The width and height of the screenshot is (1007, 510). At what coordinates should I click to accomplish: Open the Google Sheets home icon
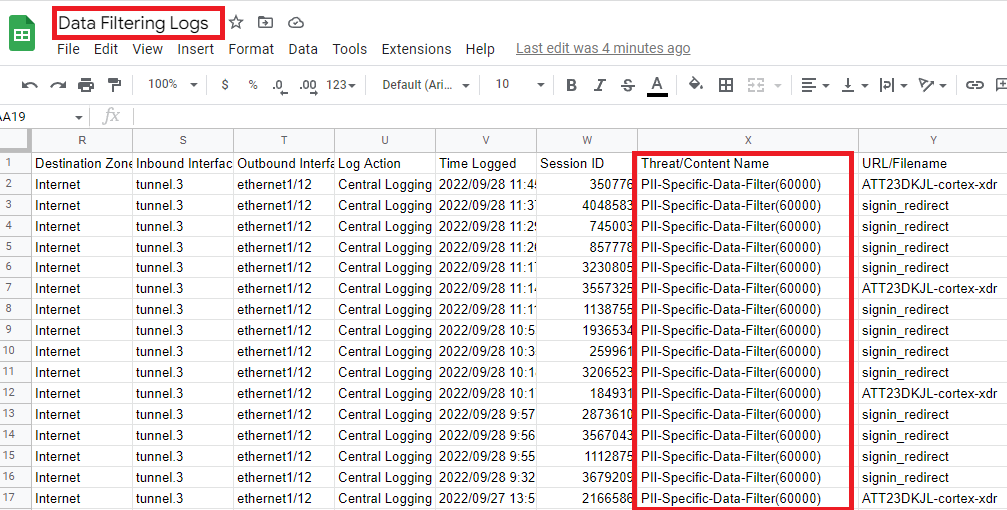pos(22,33)
